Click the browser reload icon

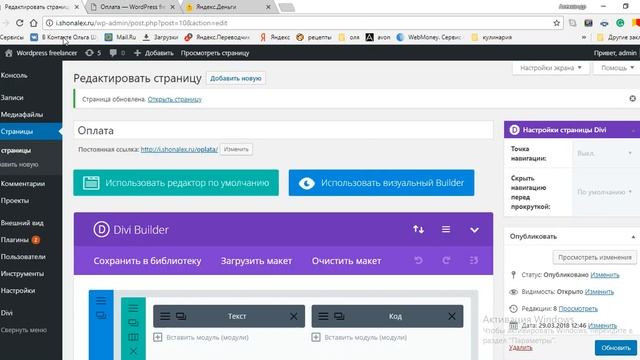(x=19, y=23)
